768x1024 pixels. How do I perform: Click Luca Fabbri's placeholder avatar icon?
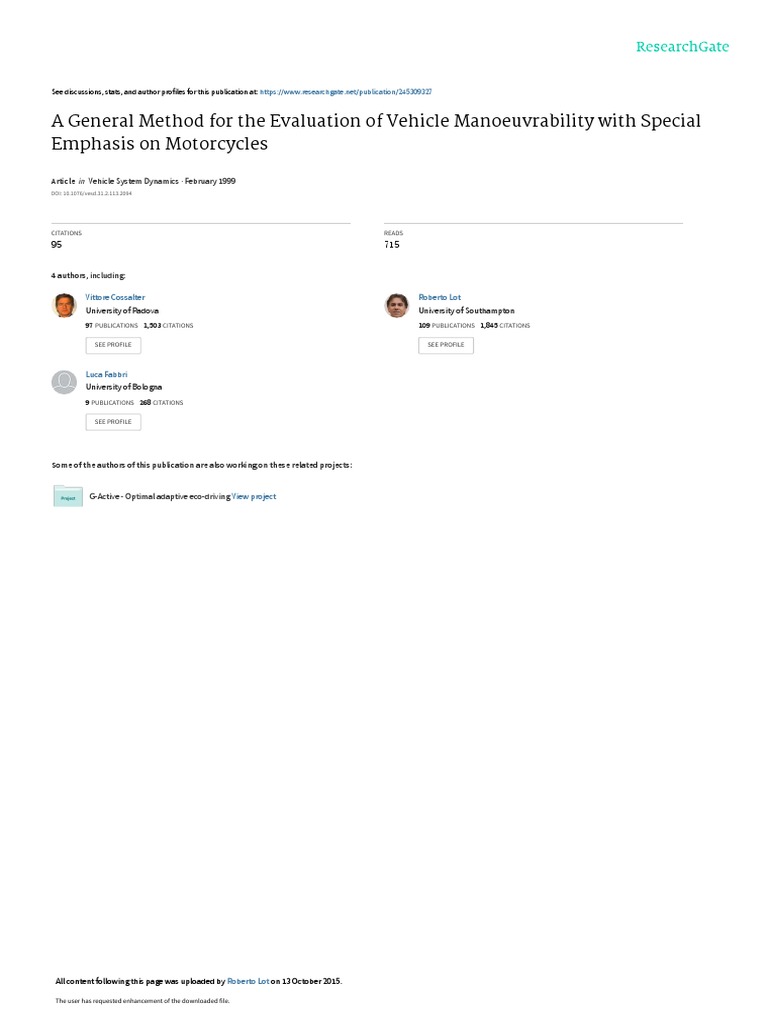tap(64, 382)
